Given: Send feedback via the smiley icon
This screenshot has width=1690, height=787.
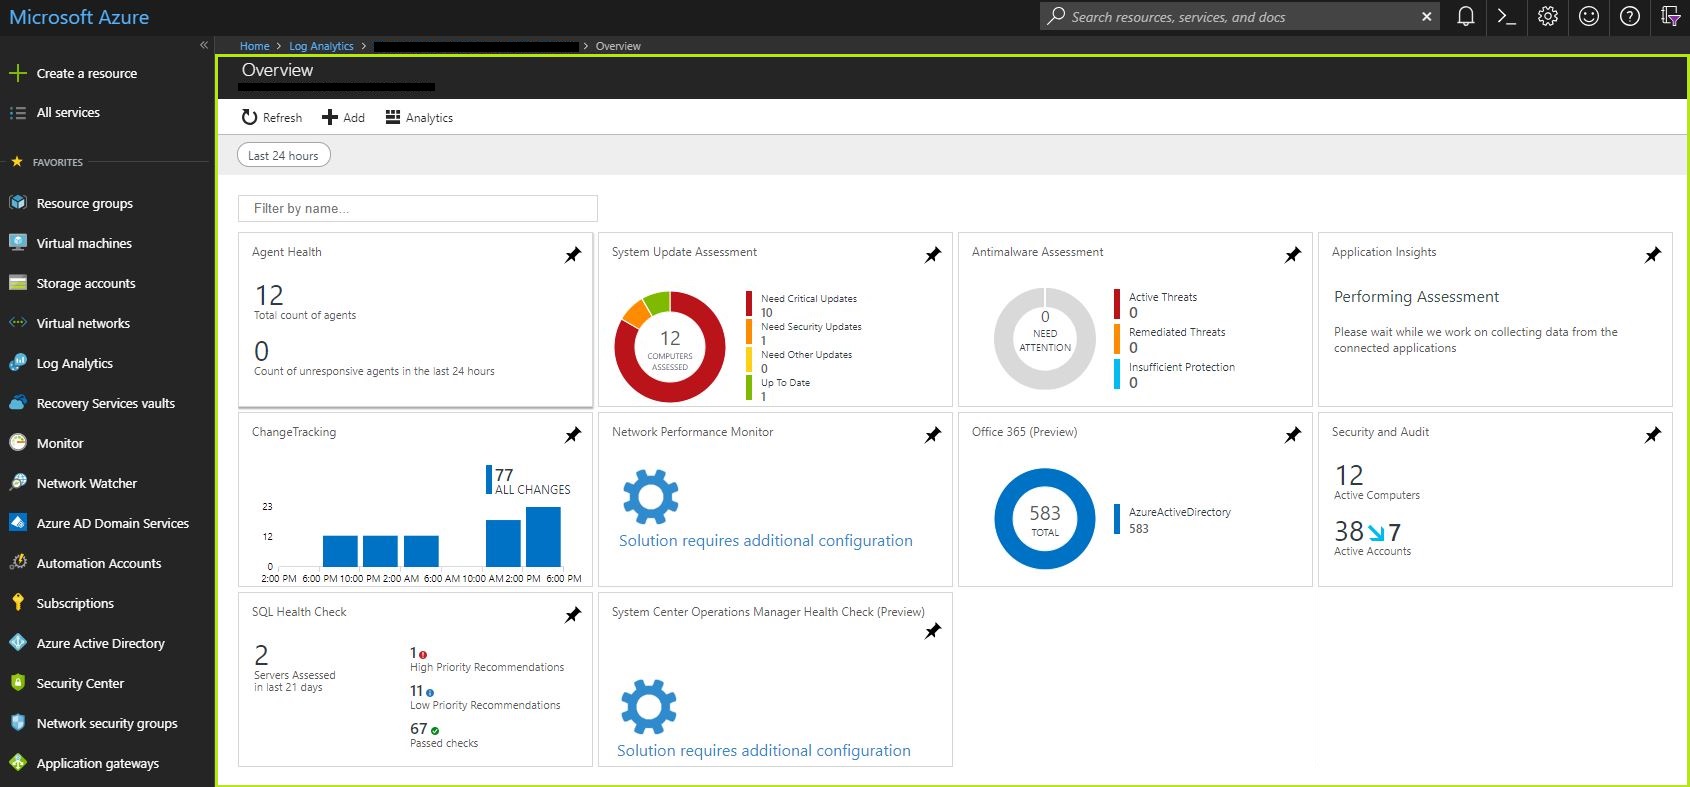Looking at the screenshot, I should click(x=1589, y=16).
